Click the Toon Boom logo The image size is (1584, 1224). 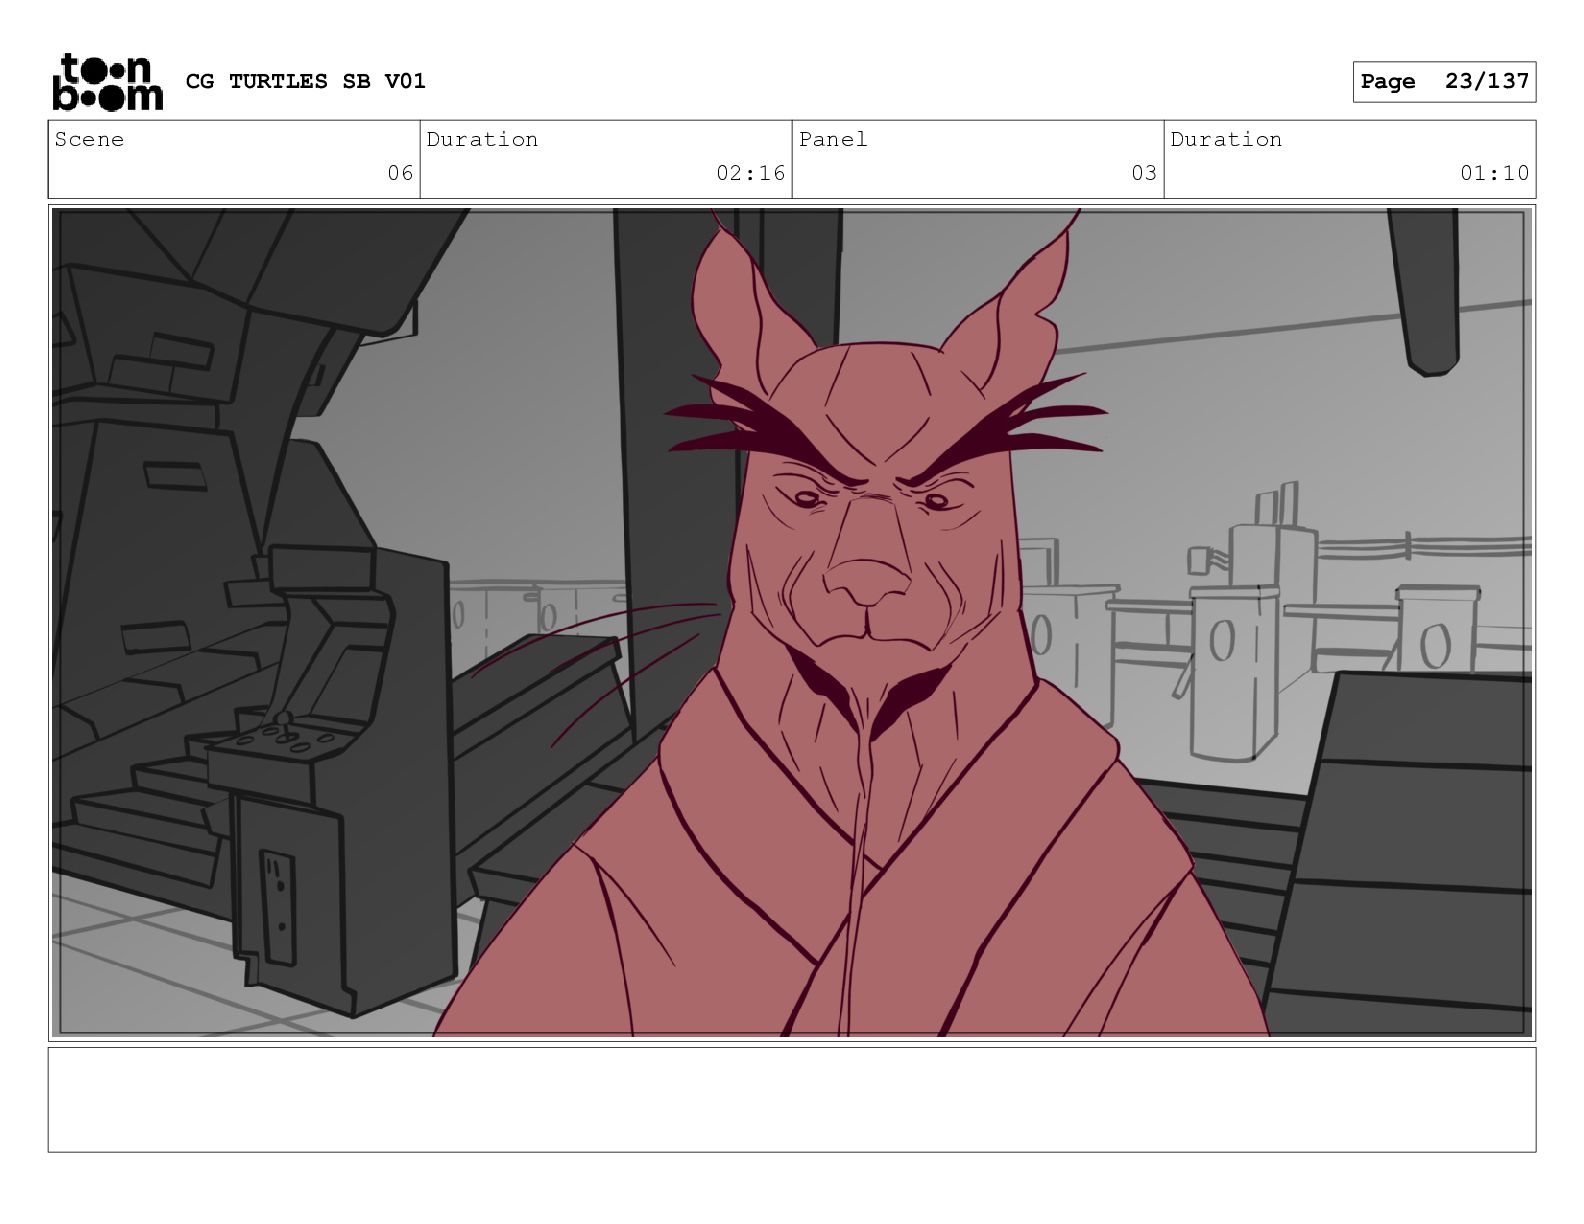tap(107, 81)
